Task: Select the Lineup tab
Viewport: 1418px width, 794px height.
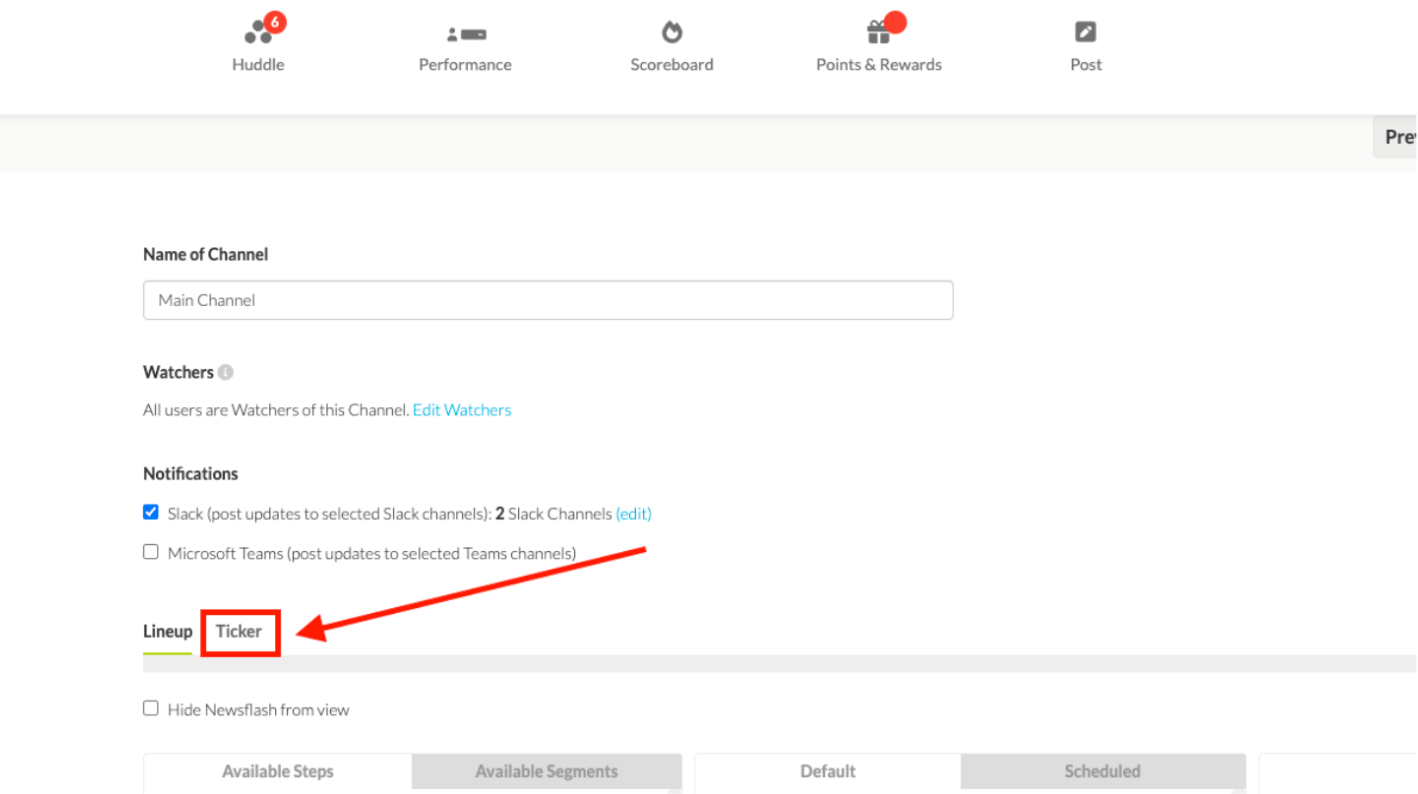Action: pos(168,631)
